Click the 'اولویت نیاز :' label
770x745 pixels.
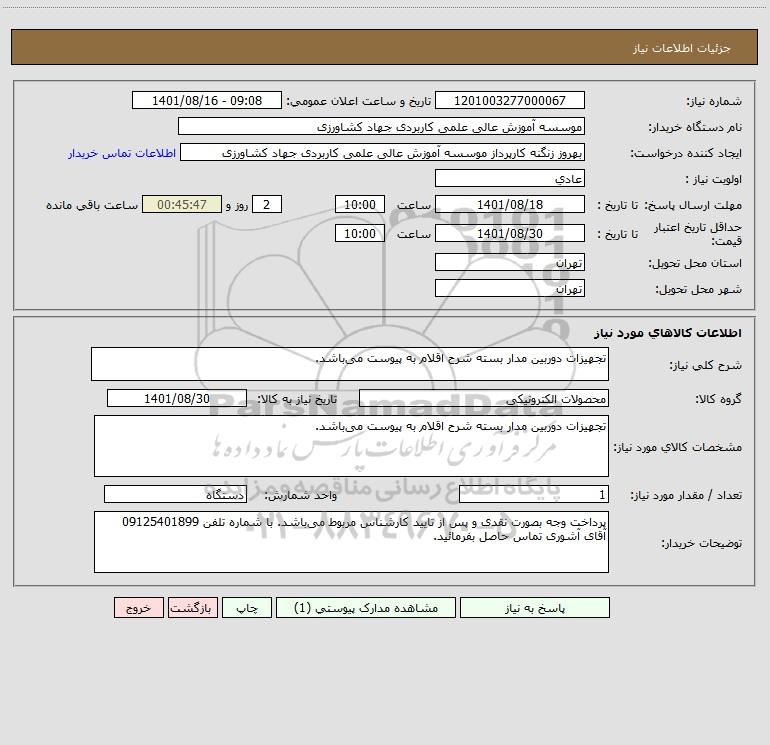(x=714, y=179)
